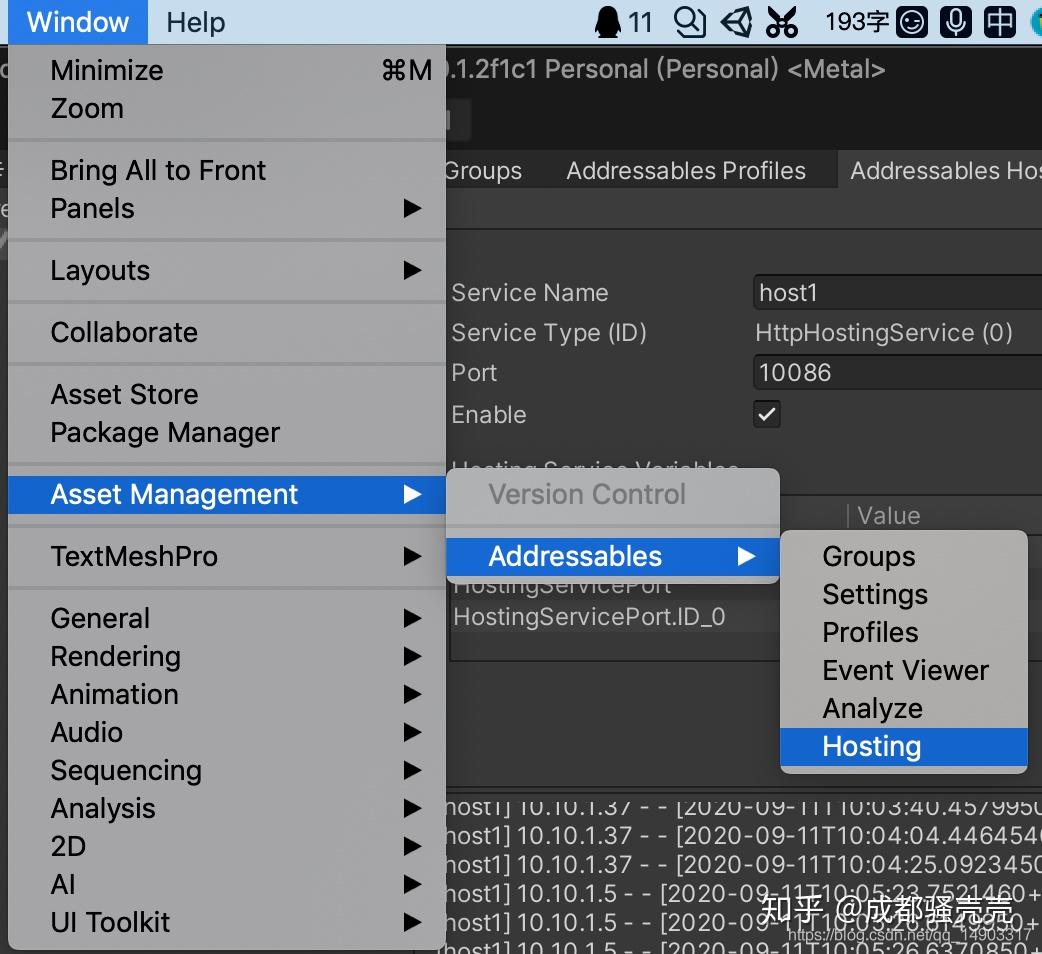Screen dimensions: 1042x954
Task: Switch input method via 中 icon
Action: point(999,21)
